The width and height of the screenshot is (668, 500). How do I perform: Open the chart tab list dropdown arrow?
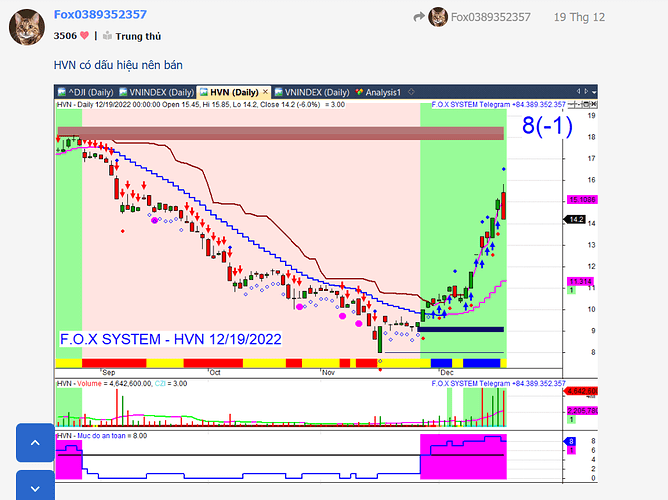594,92
